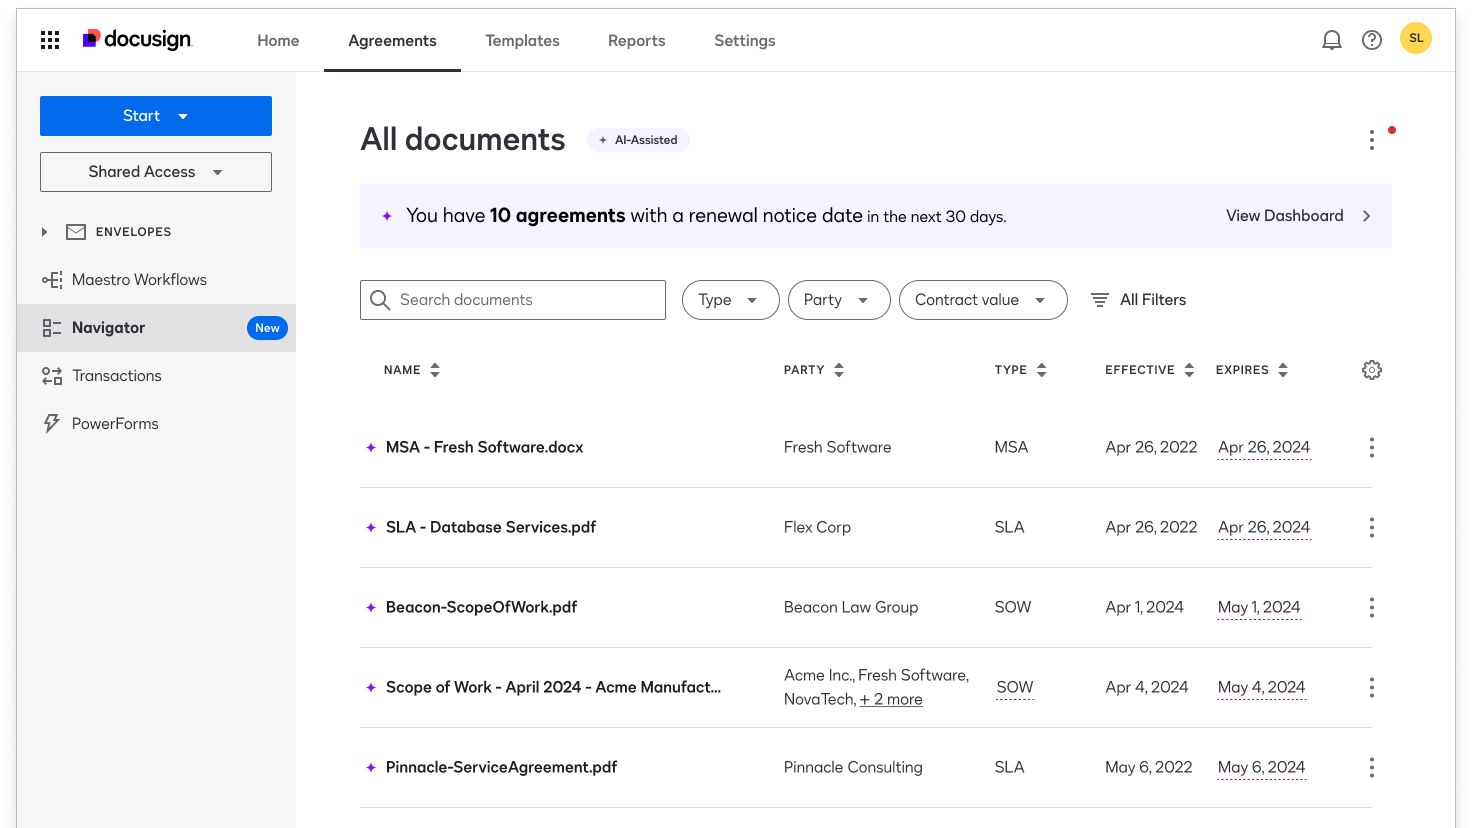Viewport: 1472px width, 828px height.
Task: Click the SL user avatar
Action: click(1415, 39)
